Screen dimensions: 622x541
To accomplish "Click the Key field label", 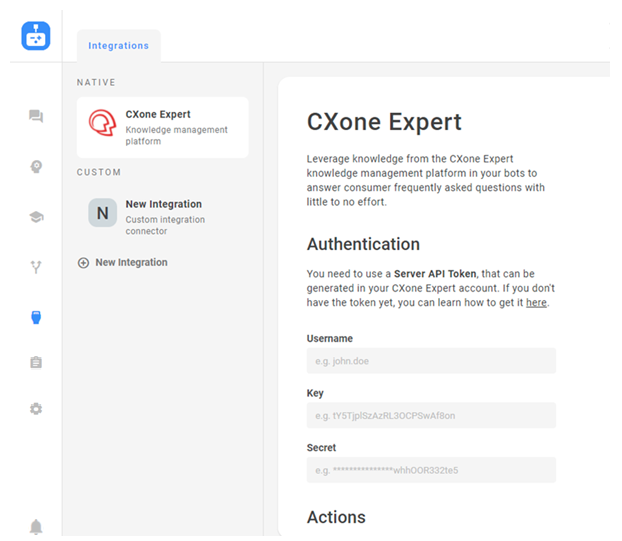I will click(315, 393).
